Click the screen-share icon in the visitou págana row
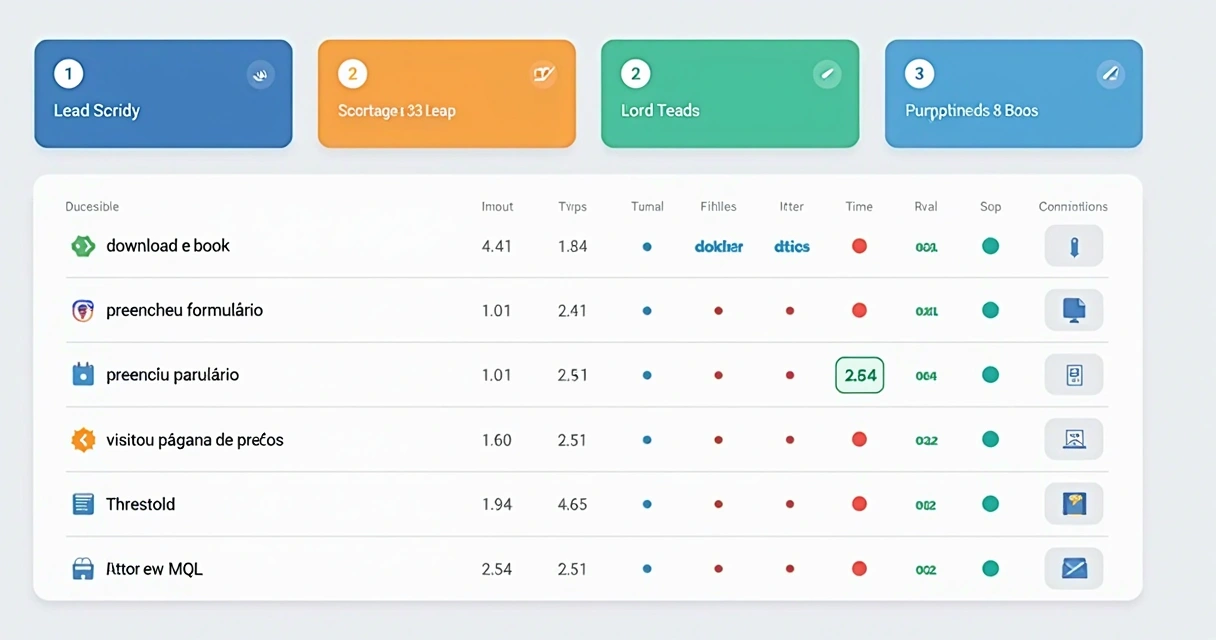Viewport: 1216px width, 640px height. coord(1074,439)
